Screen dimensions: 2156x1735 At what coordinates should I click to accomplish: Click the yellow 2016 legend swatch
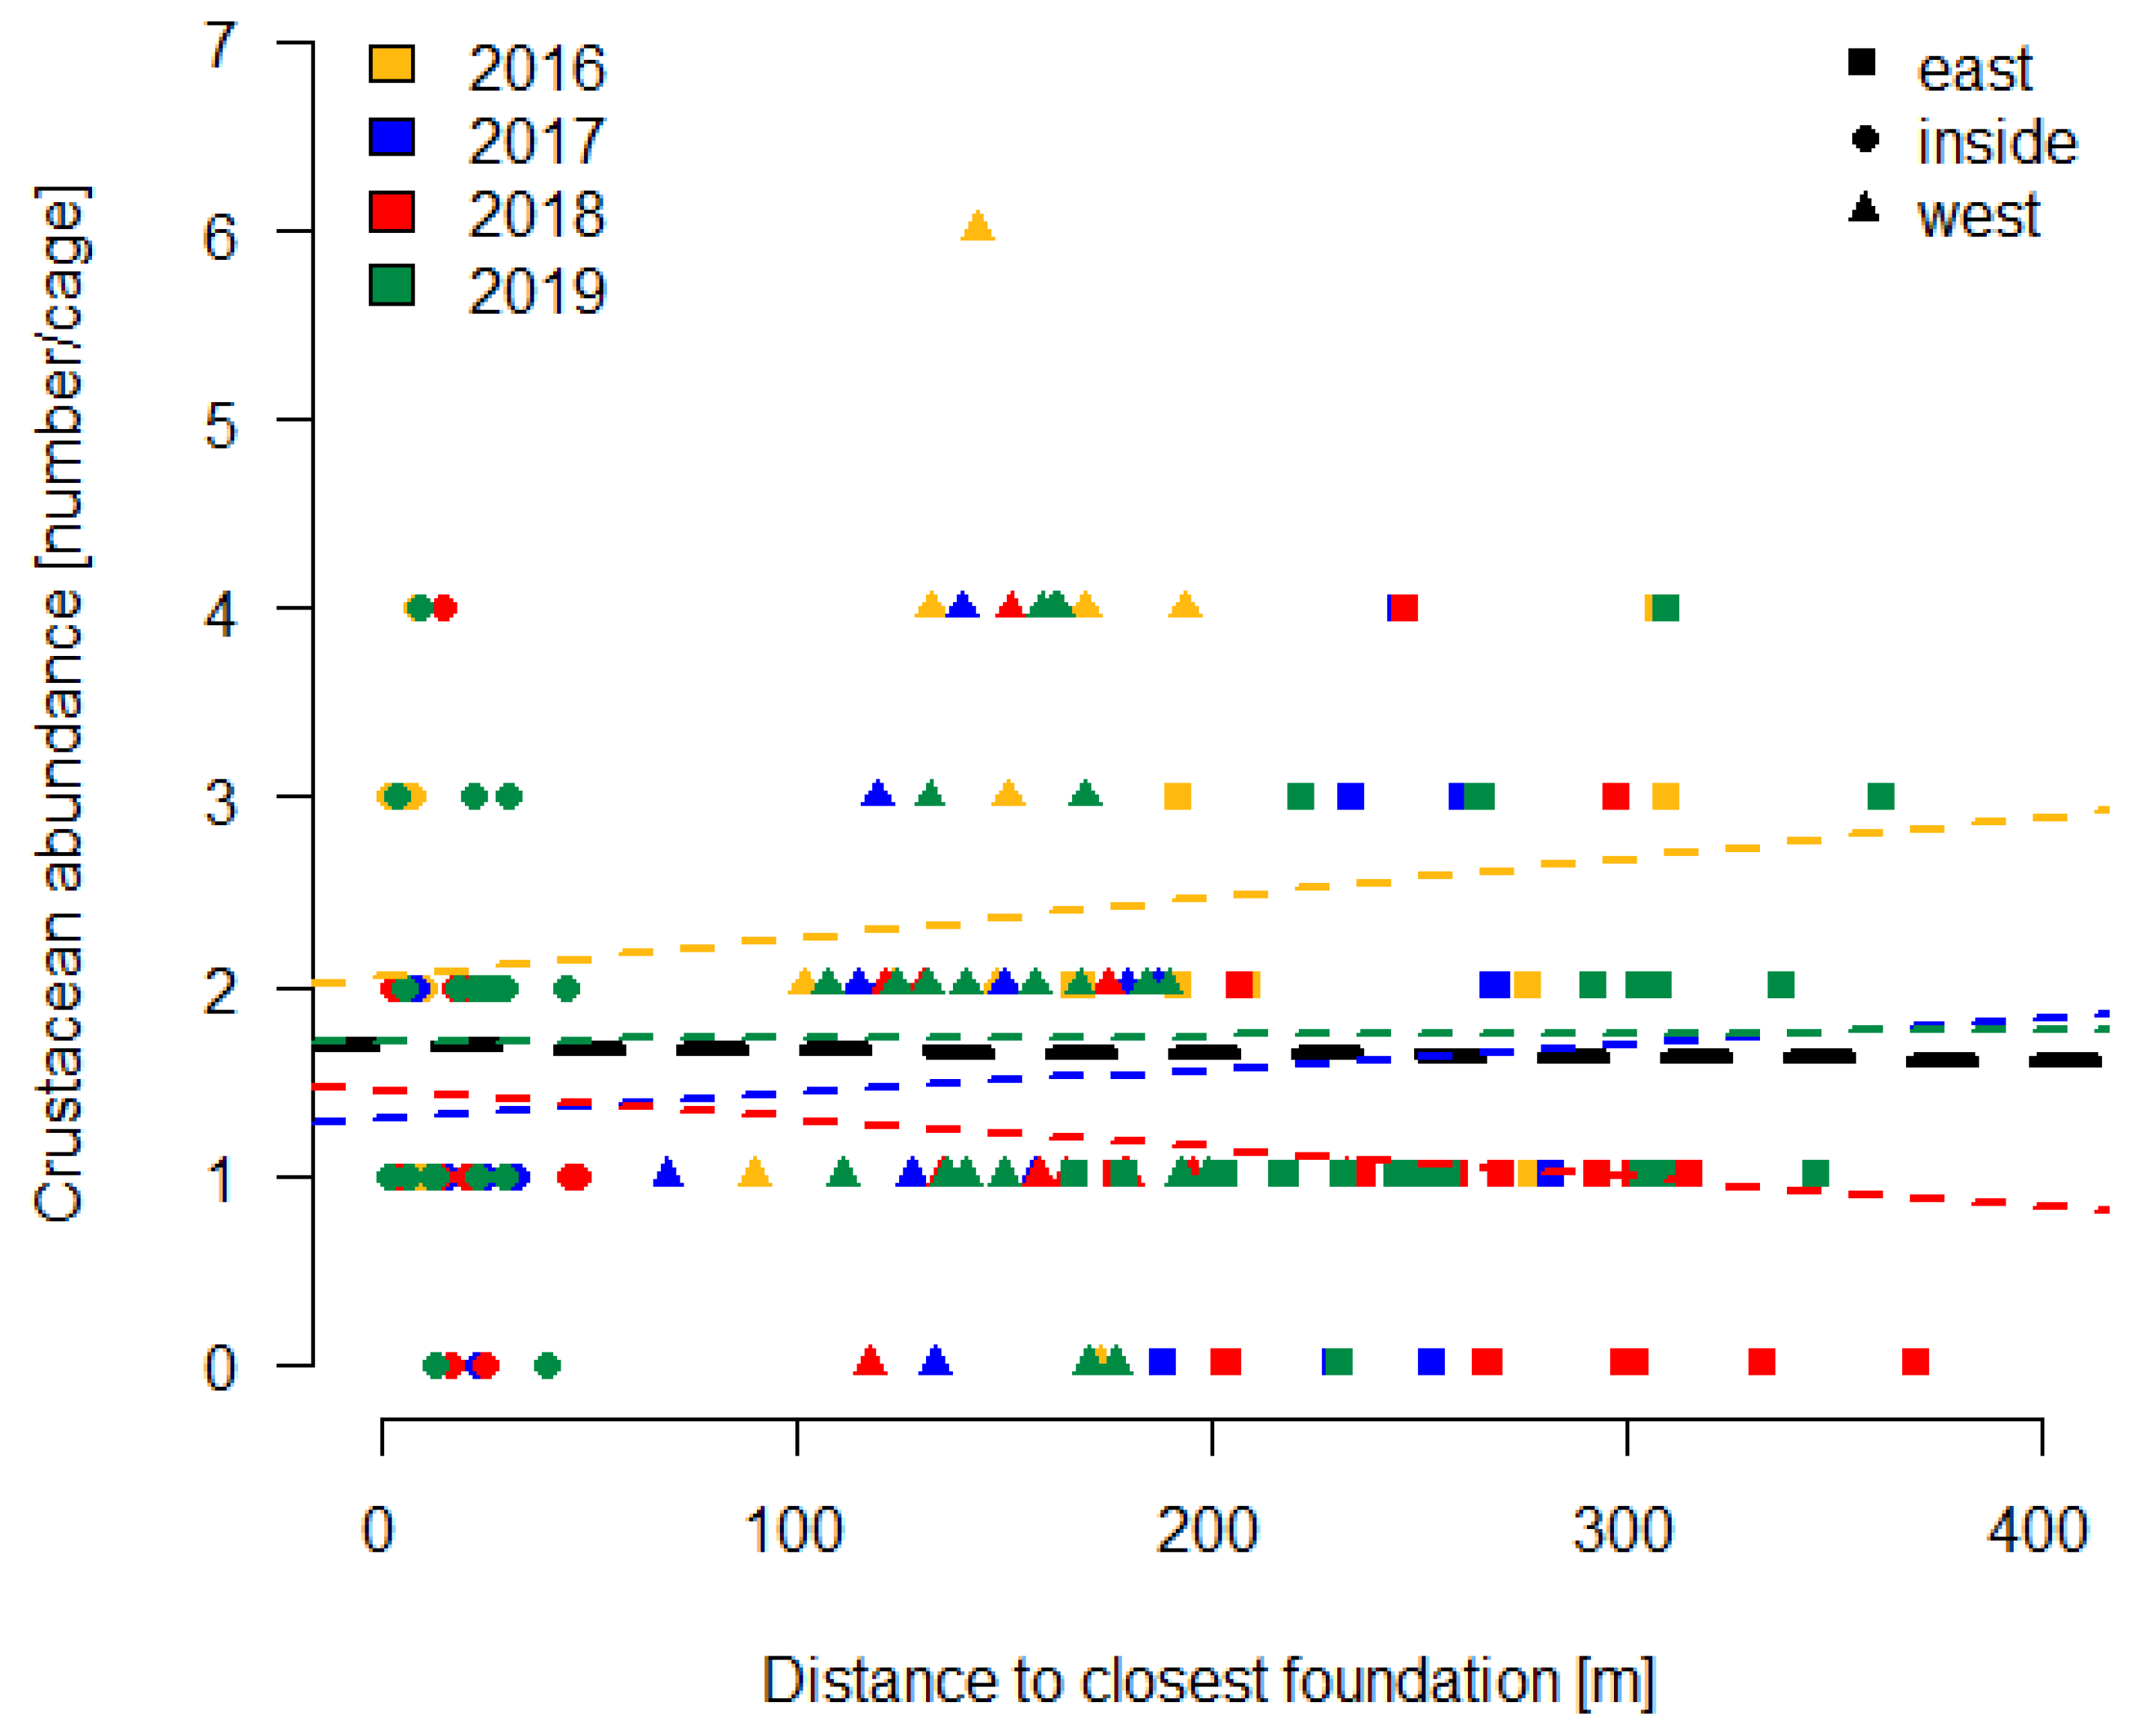391,64
